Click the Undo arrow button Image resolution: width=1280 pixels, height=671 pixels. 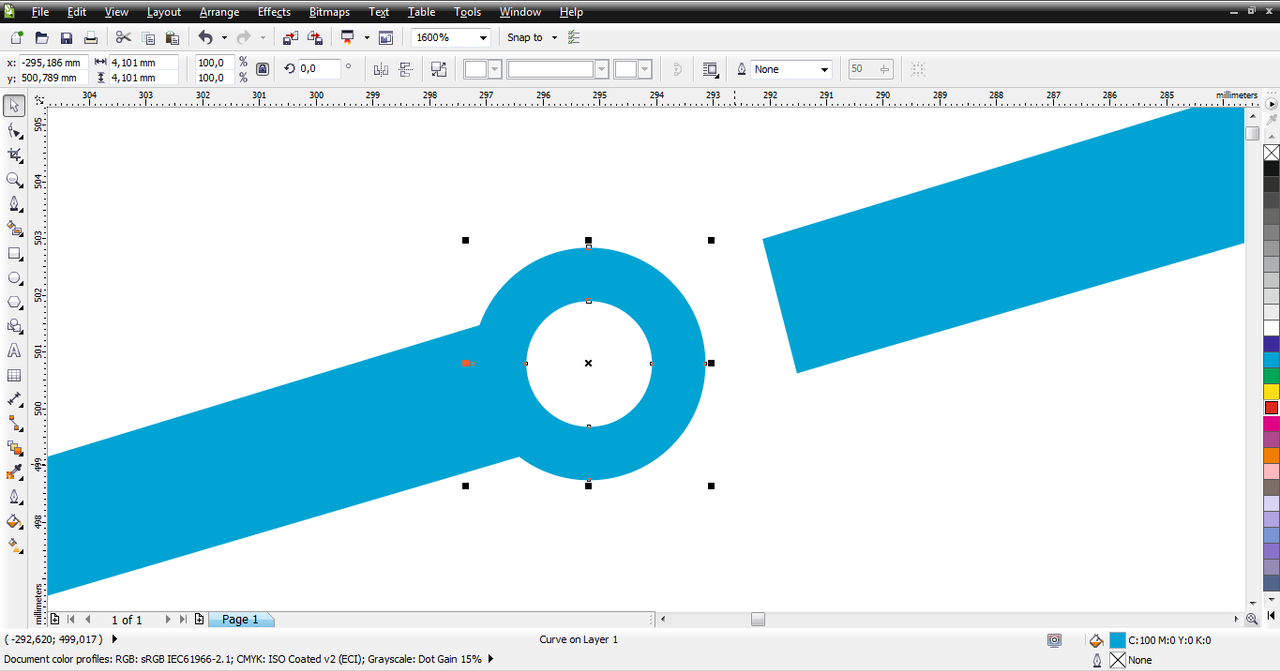click(205, 38)
